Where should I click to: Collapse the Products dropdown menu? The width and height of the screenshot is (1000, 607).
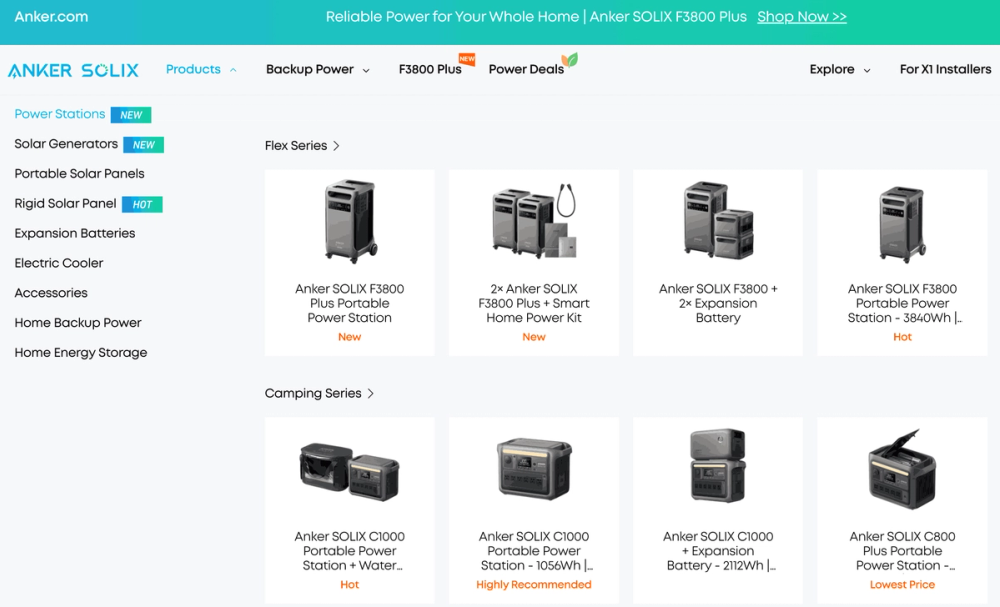(201, 69)
